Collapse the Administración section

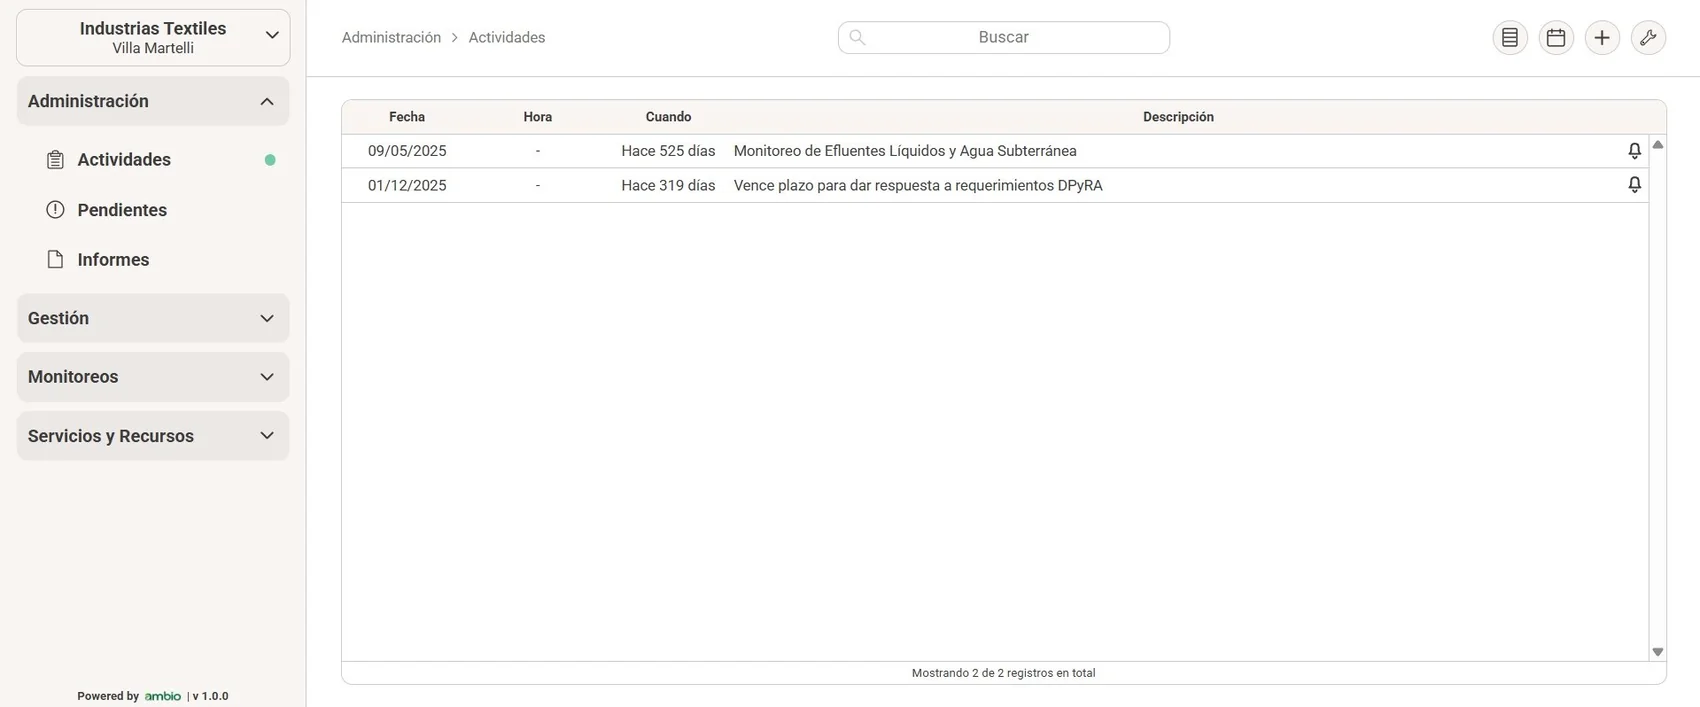pos(153,101)
